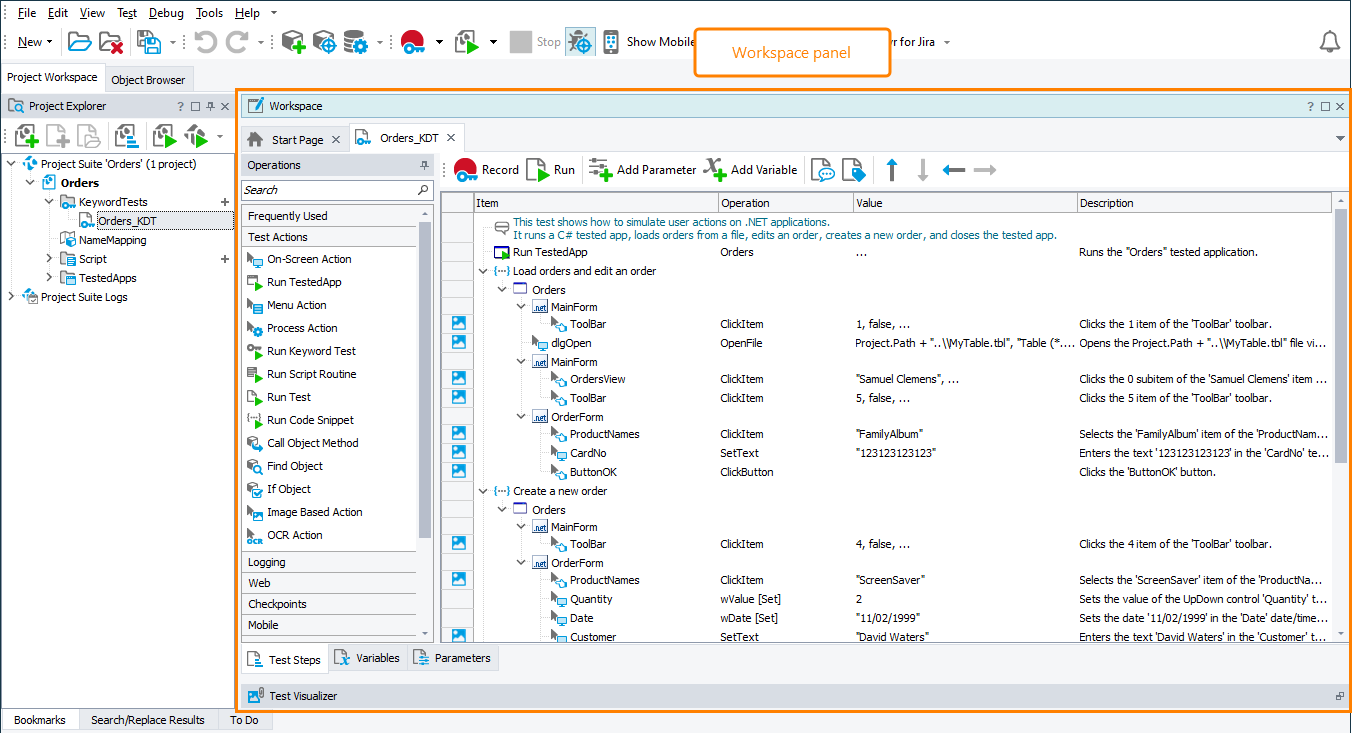1352x733 pixels.
Task: Click the Run button above the test steps
Action: [552, 169]
